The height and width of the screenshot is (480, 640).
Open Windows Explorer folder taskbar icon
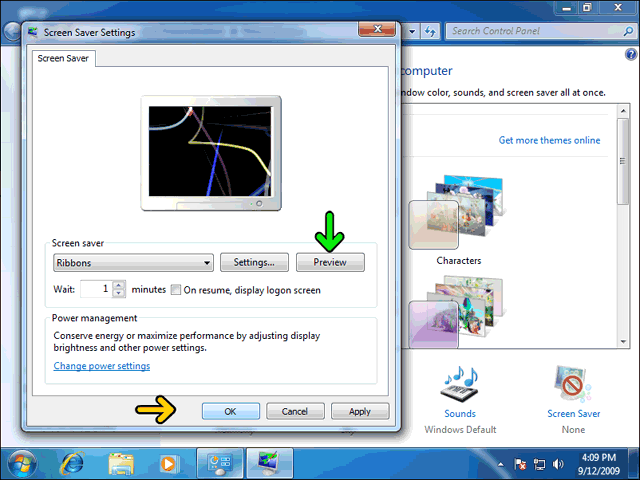click(121, 464)
